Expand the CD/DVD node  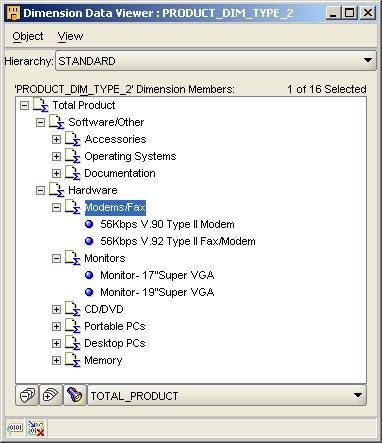56,309
